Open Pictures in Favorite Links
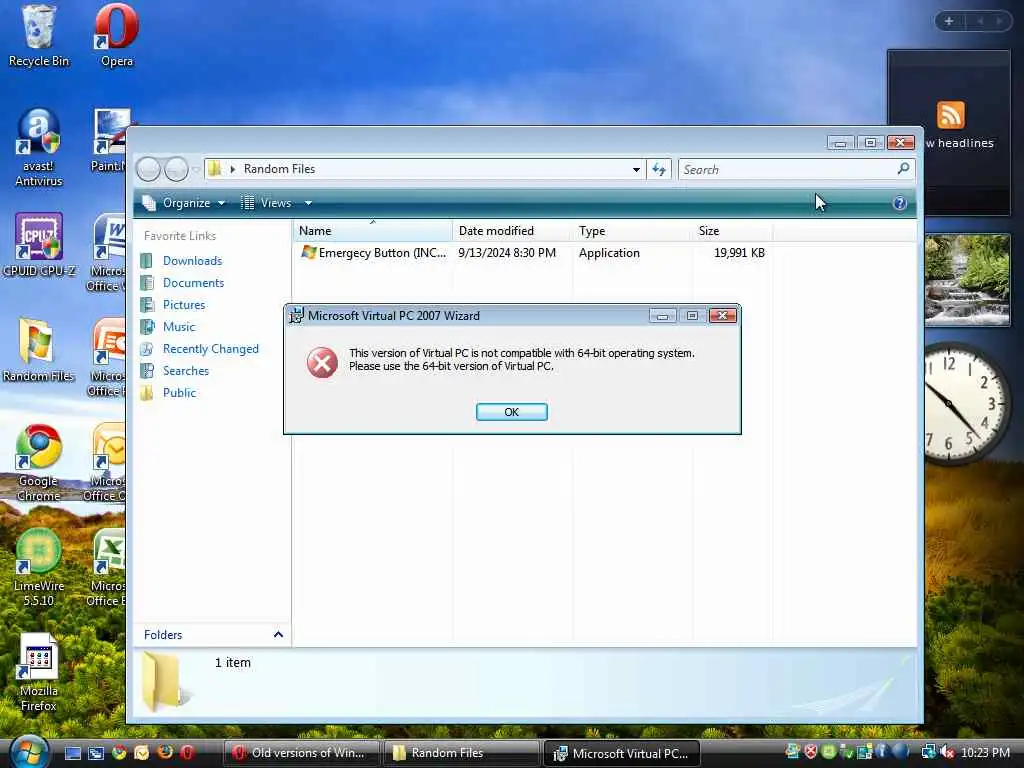This screenshot has width=1024, height=768. click(184, 305)
